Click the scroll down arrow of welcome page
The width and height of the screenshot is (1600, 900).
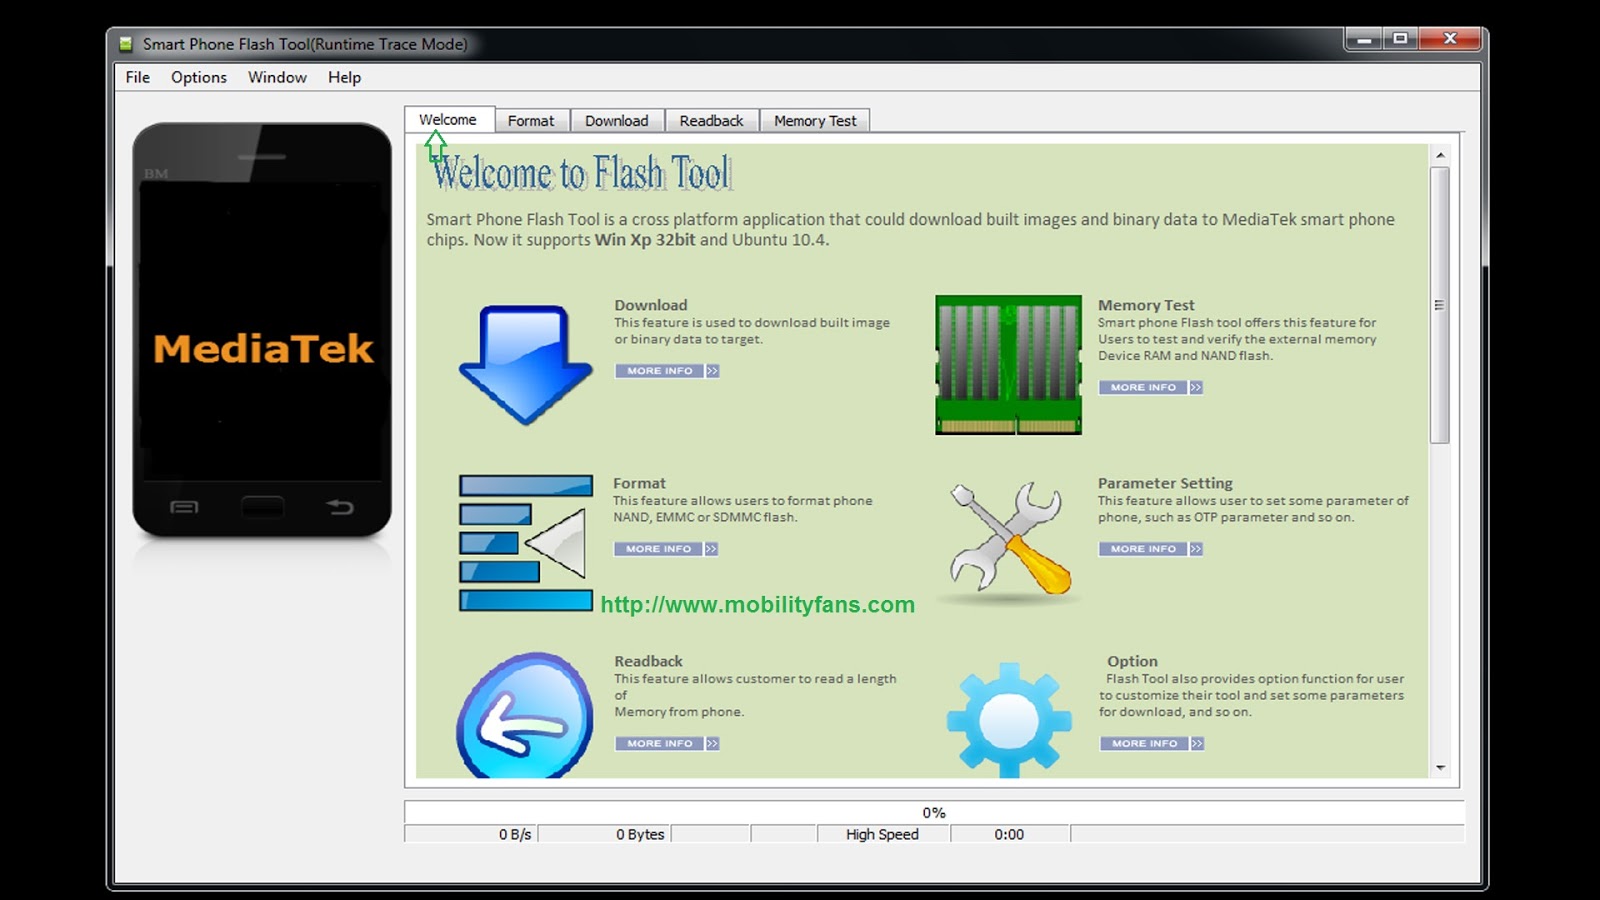click(x=1440, y=768)
